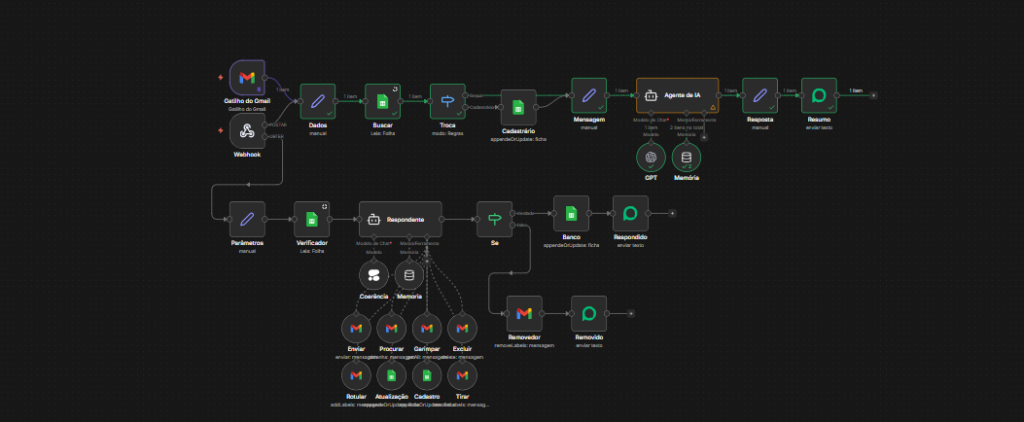Select the Se conditional node
This screenshot has width=1024, height=422.
[x=494, y=219]
